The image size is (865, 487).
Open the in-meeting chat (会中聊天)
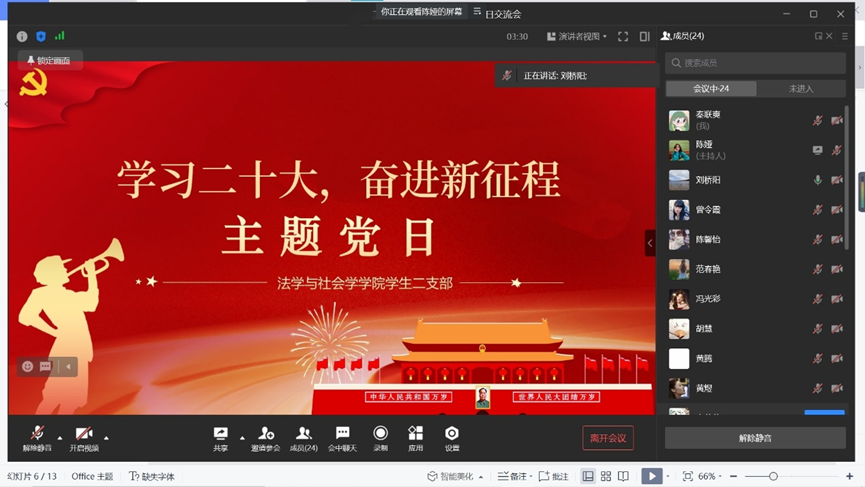pos(342,437)
